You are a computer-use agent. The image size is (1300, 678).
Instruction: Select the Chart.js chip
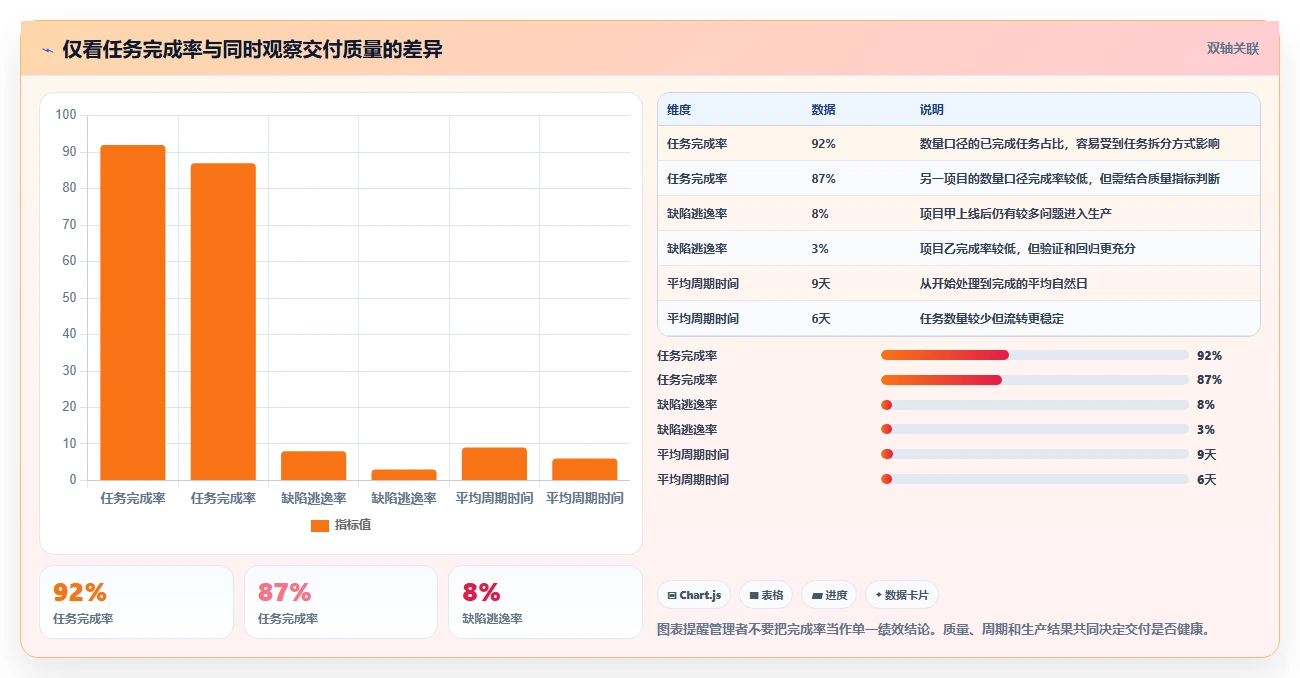coord(694,595)
